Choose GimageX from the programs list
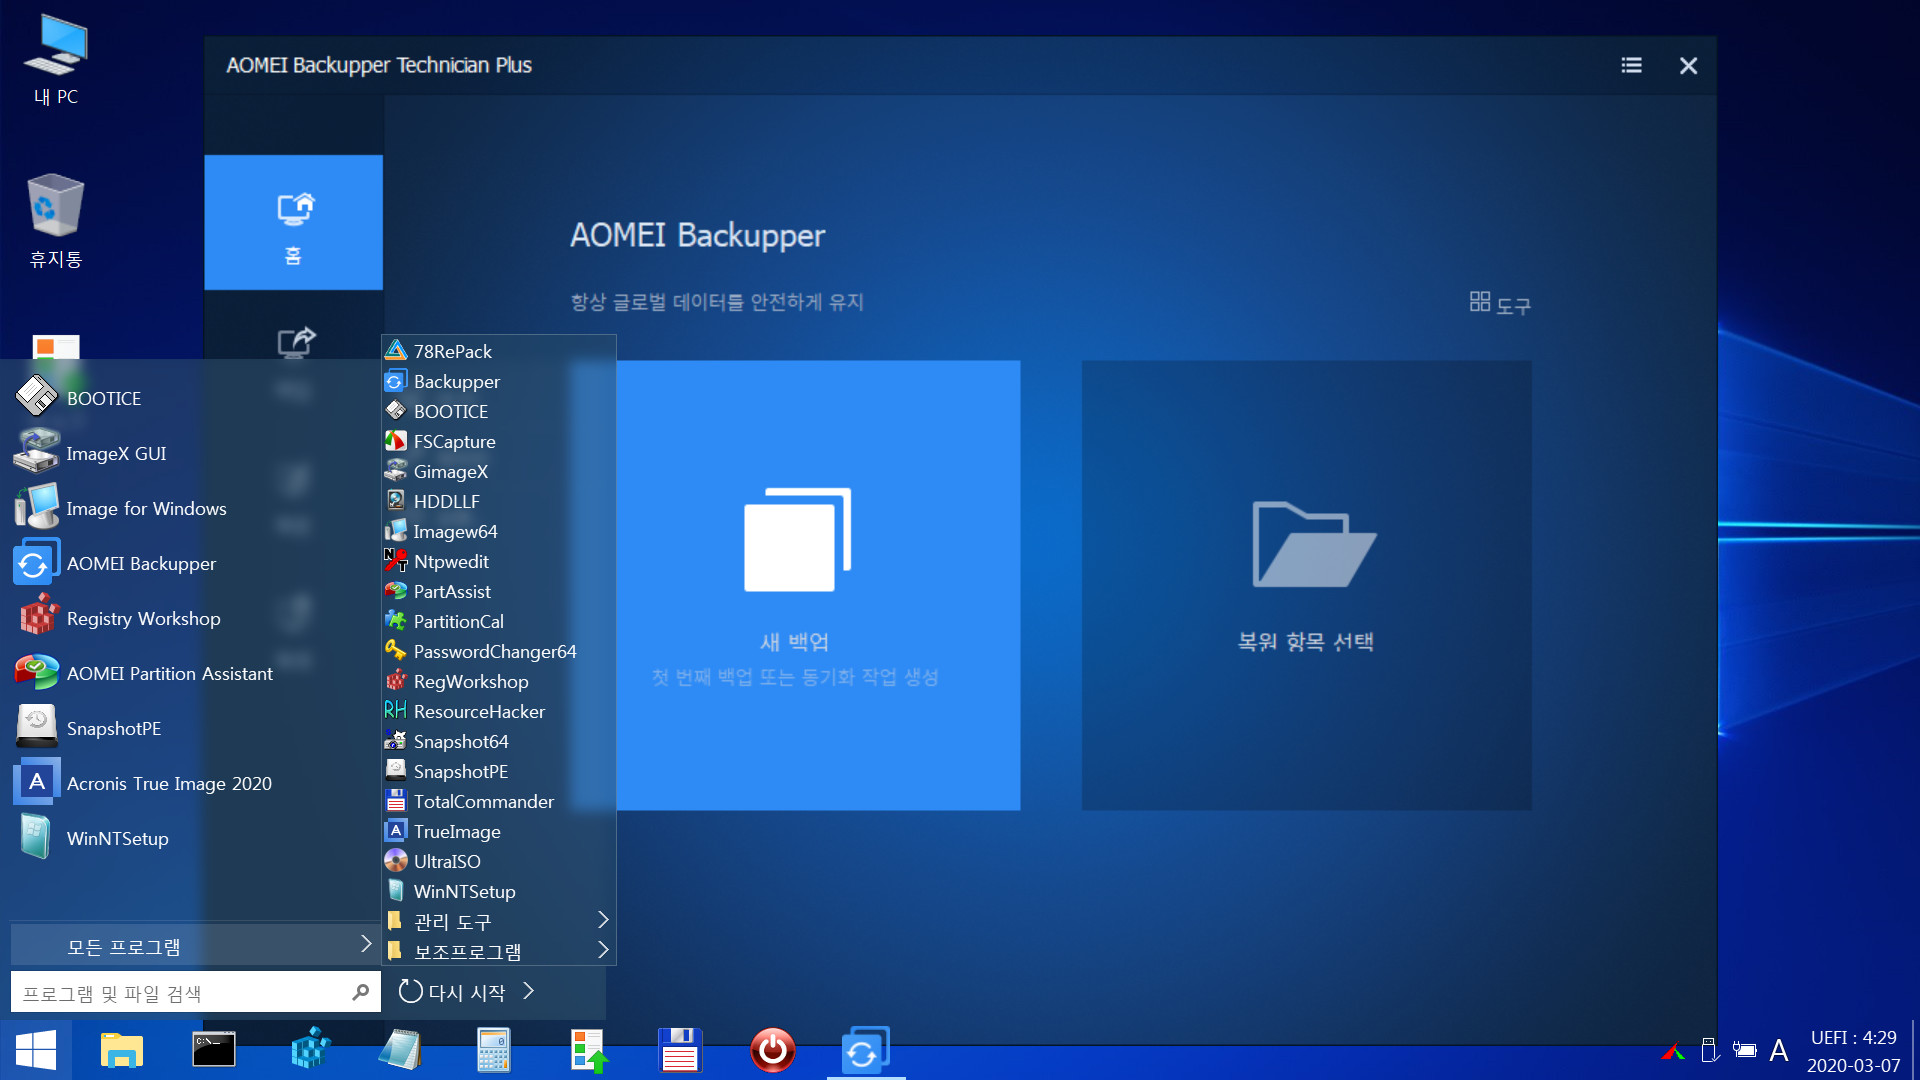The height and width of the screenshot is (1080, 1920). click(x=498, y=471)
